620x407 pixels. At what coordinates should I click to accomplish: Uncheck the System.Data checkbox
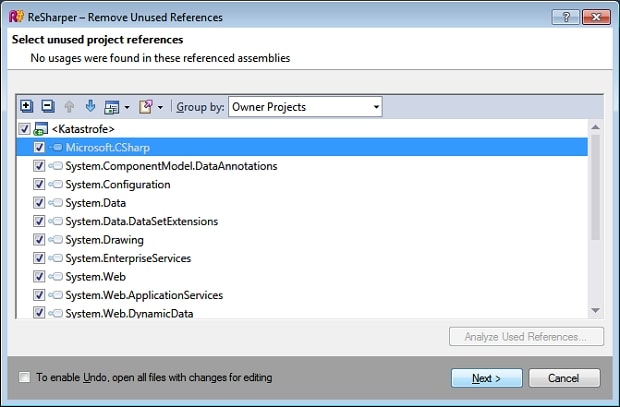[x=39, y=203]
